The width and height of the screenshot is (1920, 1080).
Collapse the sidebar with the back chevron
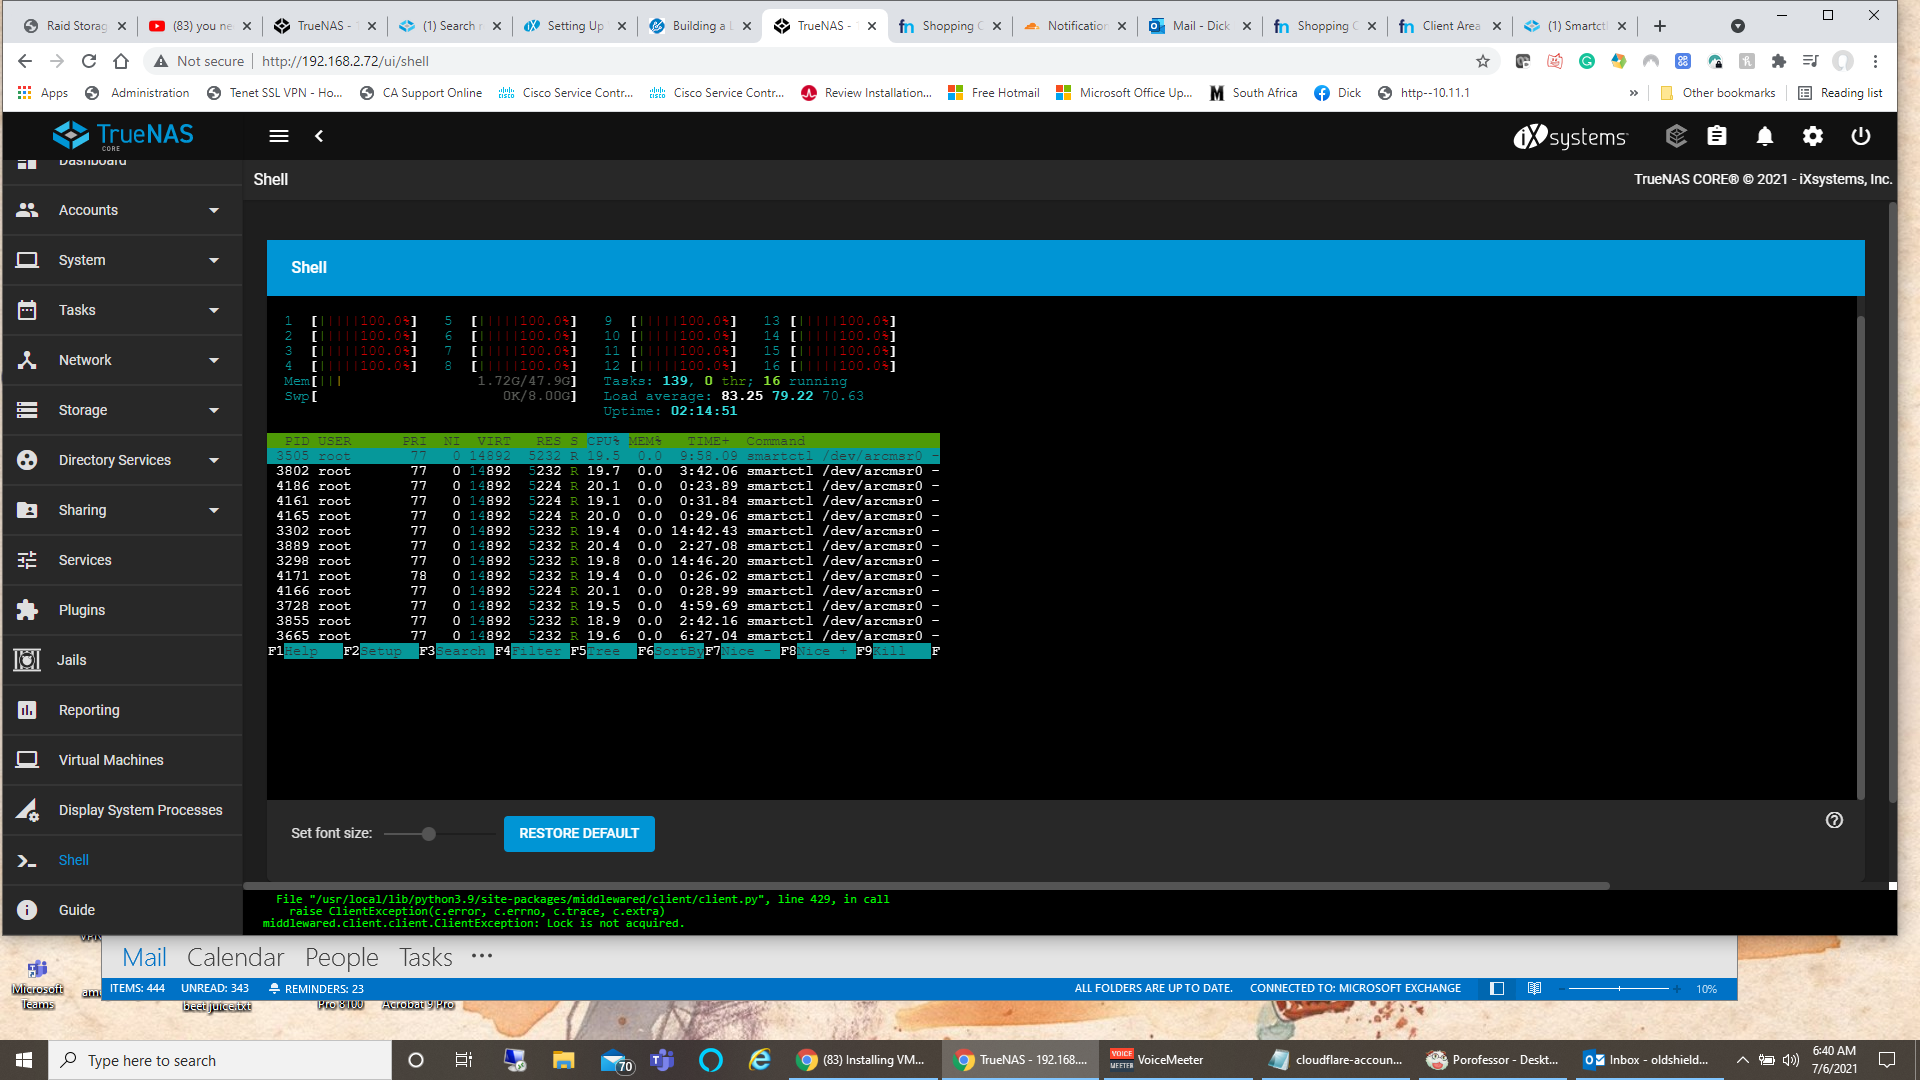pos(319,136)
